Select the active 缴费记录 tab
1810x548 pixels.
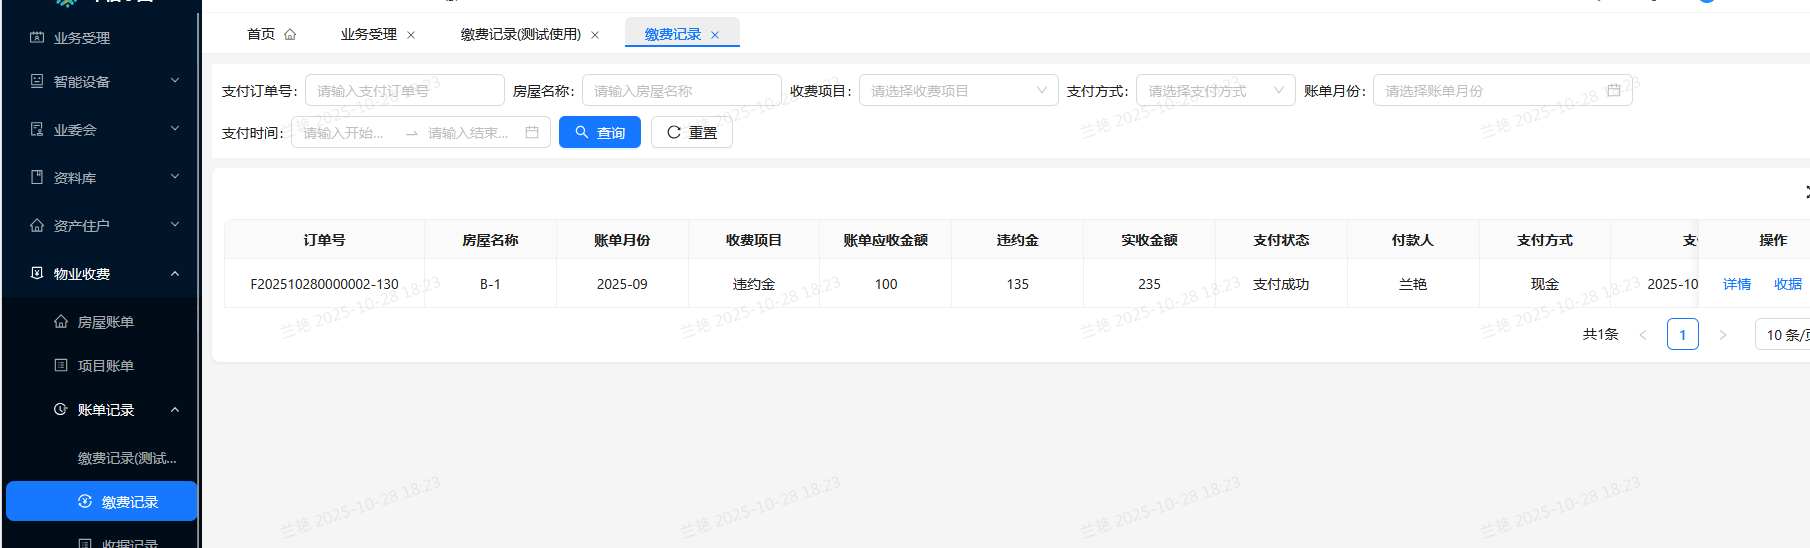(x=672, y=34)
